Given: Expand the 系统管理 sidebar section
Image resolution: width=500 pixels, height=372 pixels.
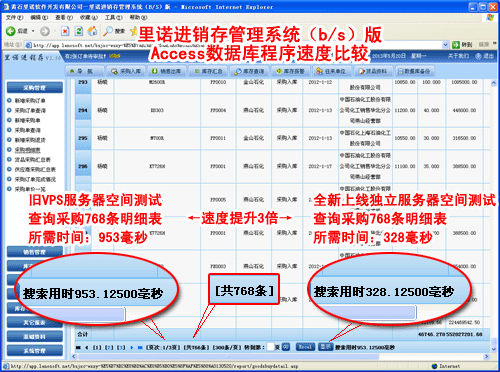Looking at the screenshot, I should point(35,351).
